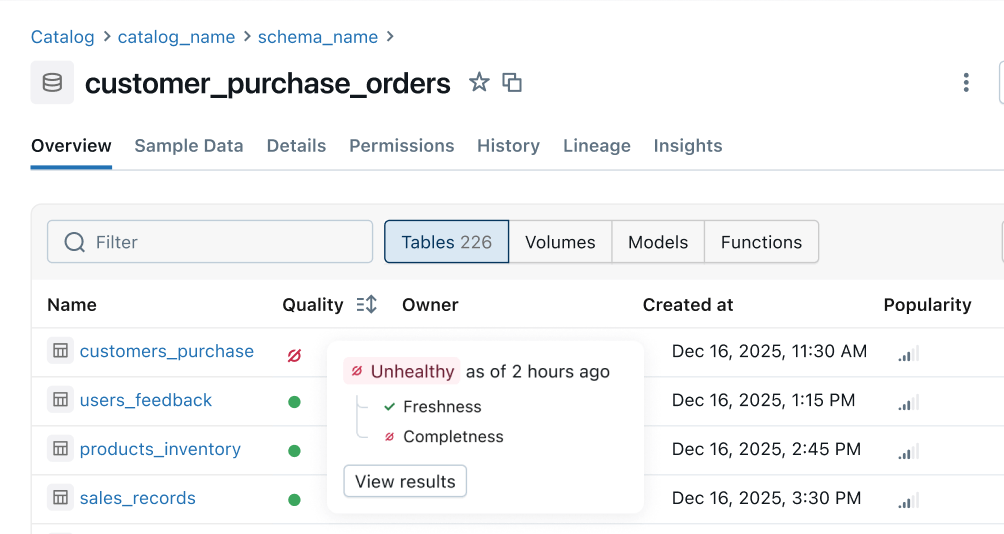This screenshot has width=1004, height=534.
Task: Go to the Permissions tab
Action: [x=401, y=146]
